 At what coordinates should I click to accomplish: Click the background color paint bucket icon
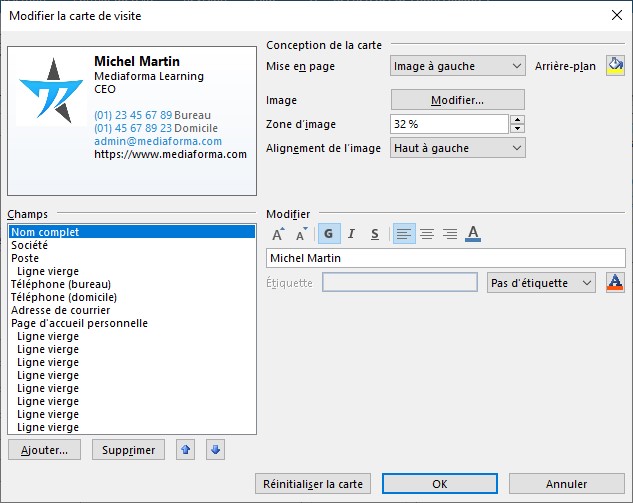[614, 66]
